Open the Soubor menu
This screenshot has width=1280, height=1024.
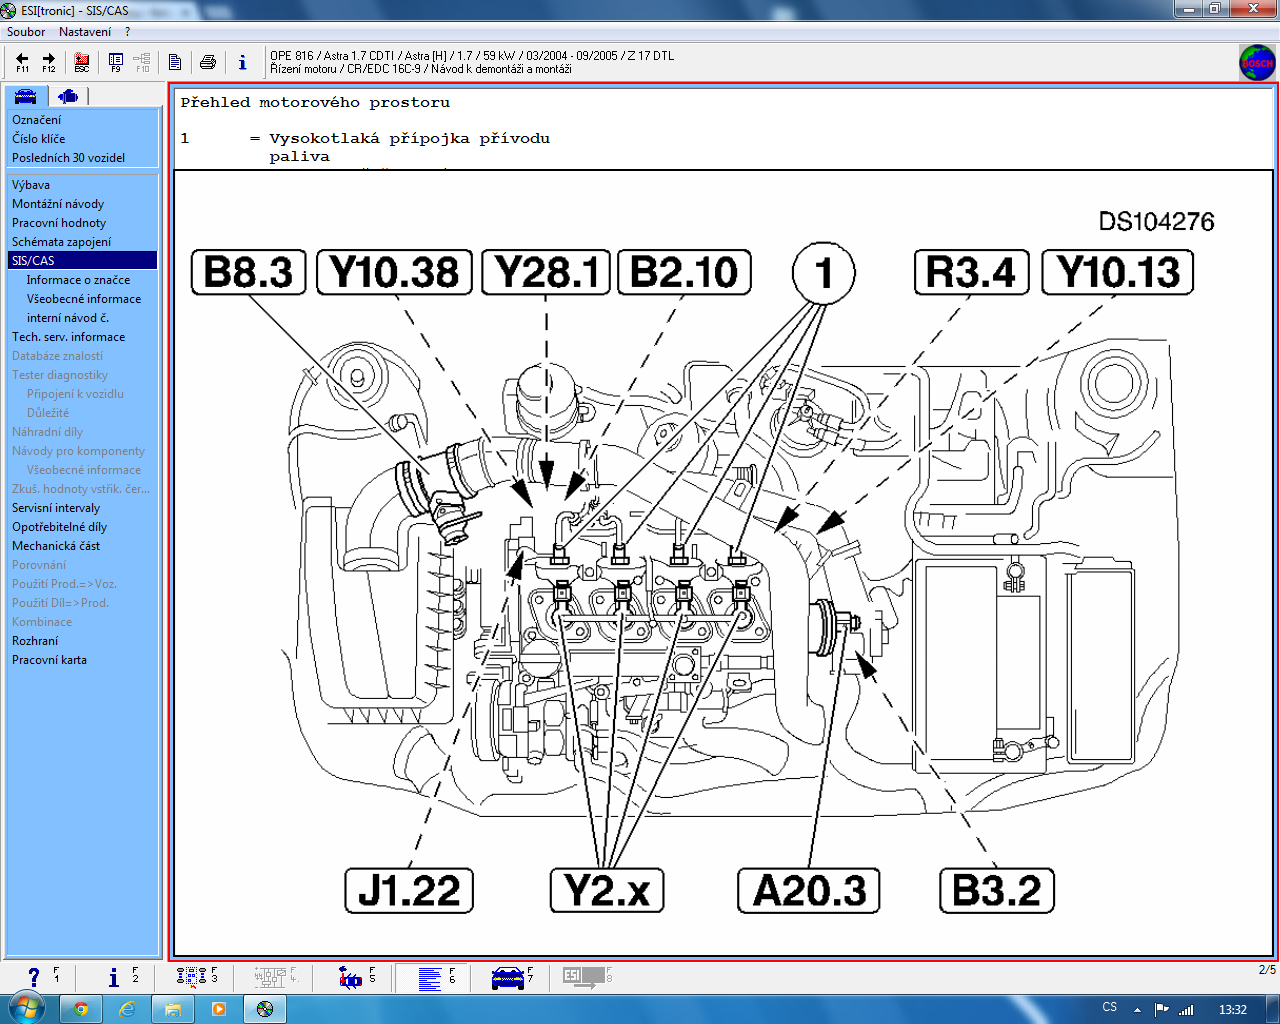(26, 32)
